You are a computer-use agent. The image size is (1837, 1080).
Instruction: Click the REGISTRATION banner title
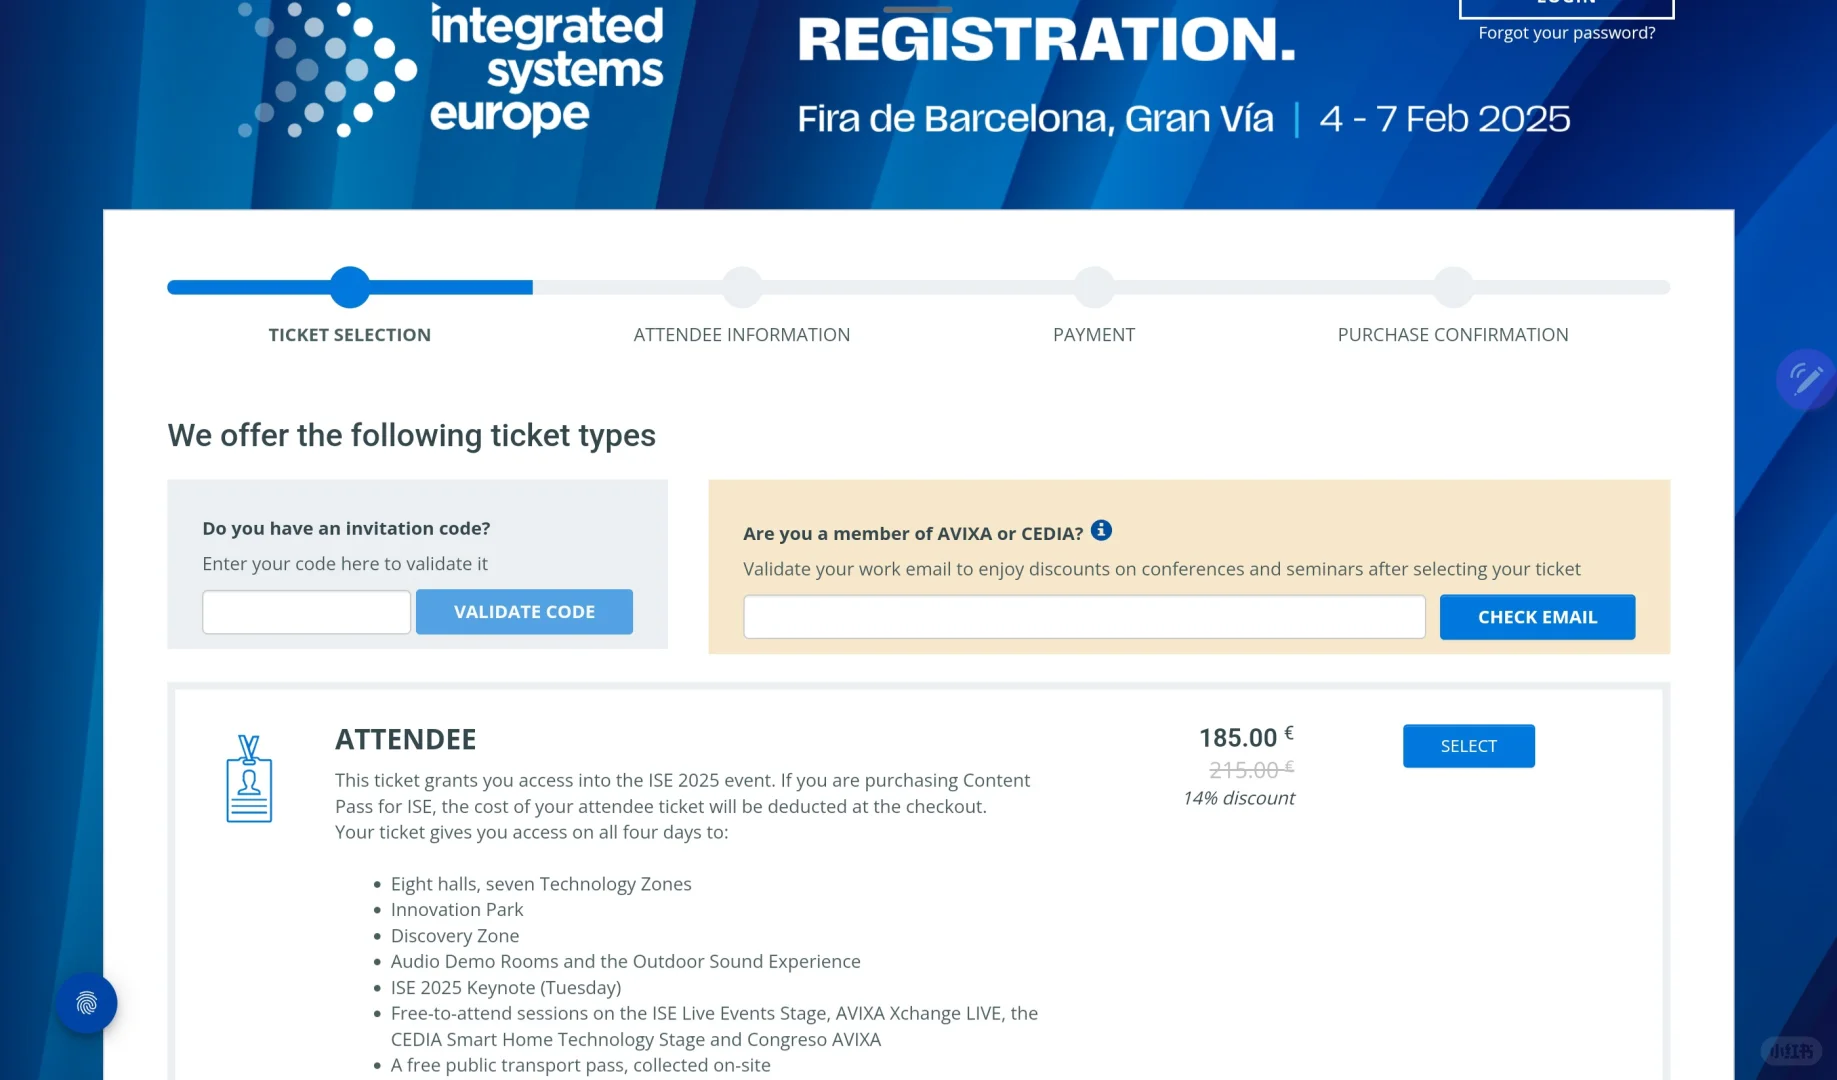point(1046,39)
